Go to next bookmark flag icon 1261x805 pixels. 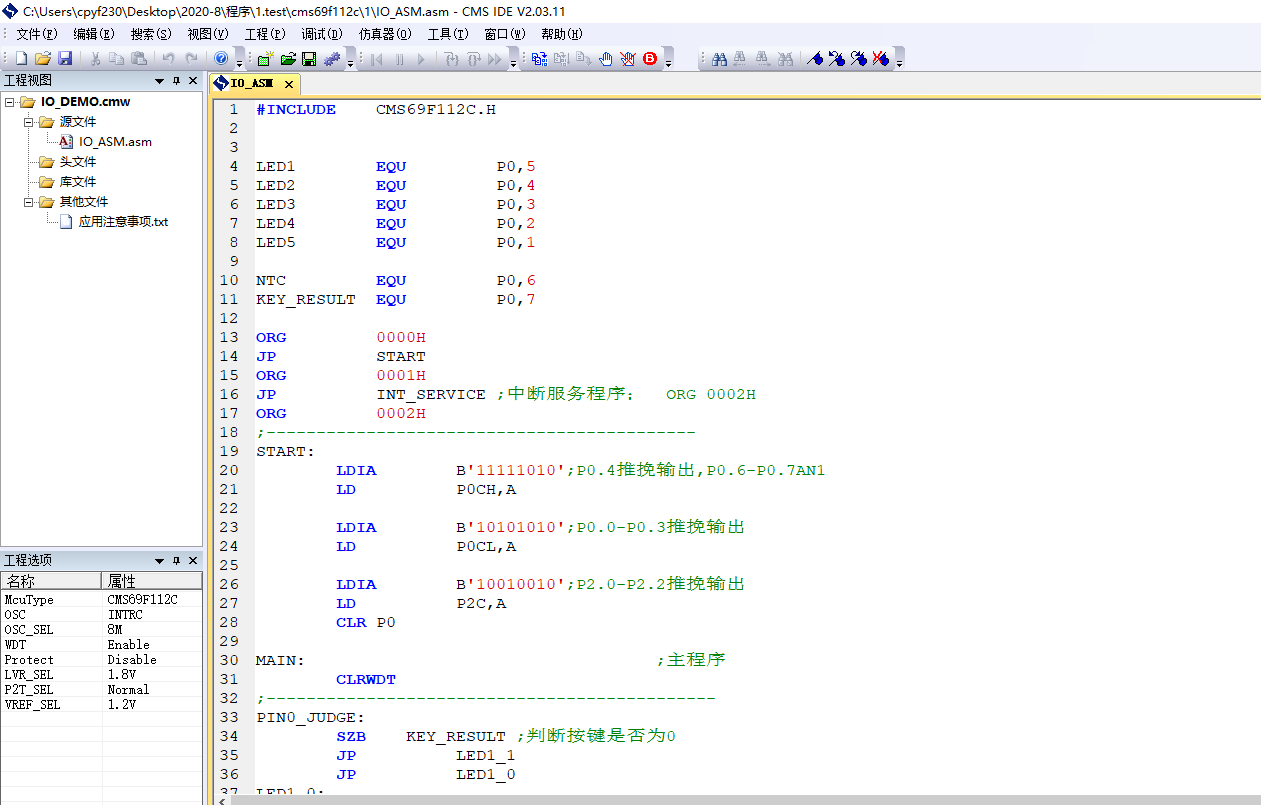(x=859, y=59)
